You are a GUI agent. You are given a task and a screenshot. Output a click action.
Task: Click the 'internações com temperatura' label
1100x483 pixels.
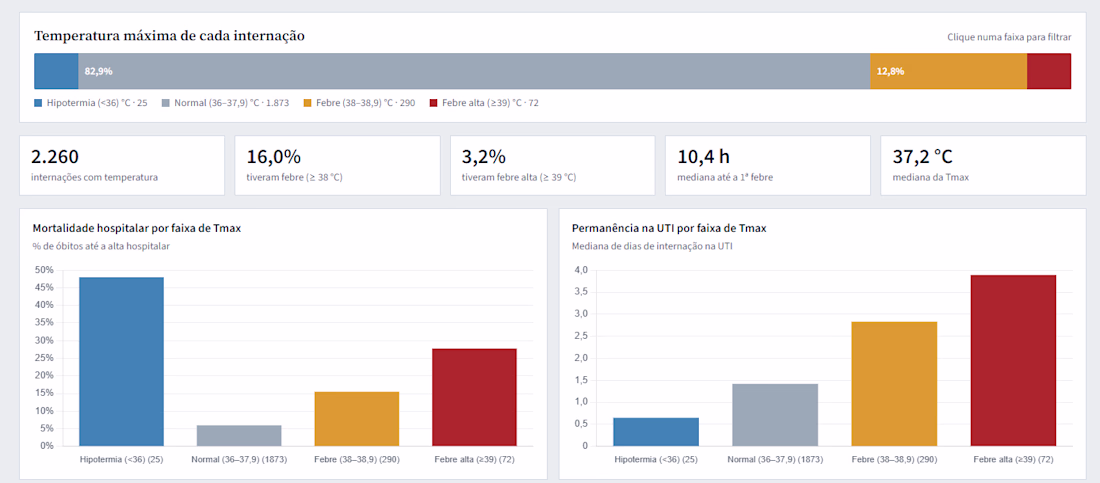click(x=95, y=178)
